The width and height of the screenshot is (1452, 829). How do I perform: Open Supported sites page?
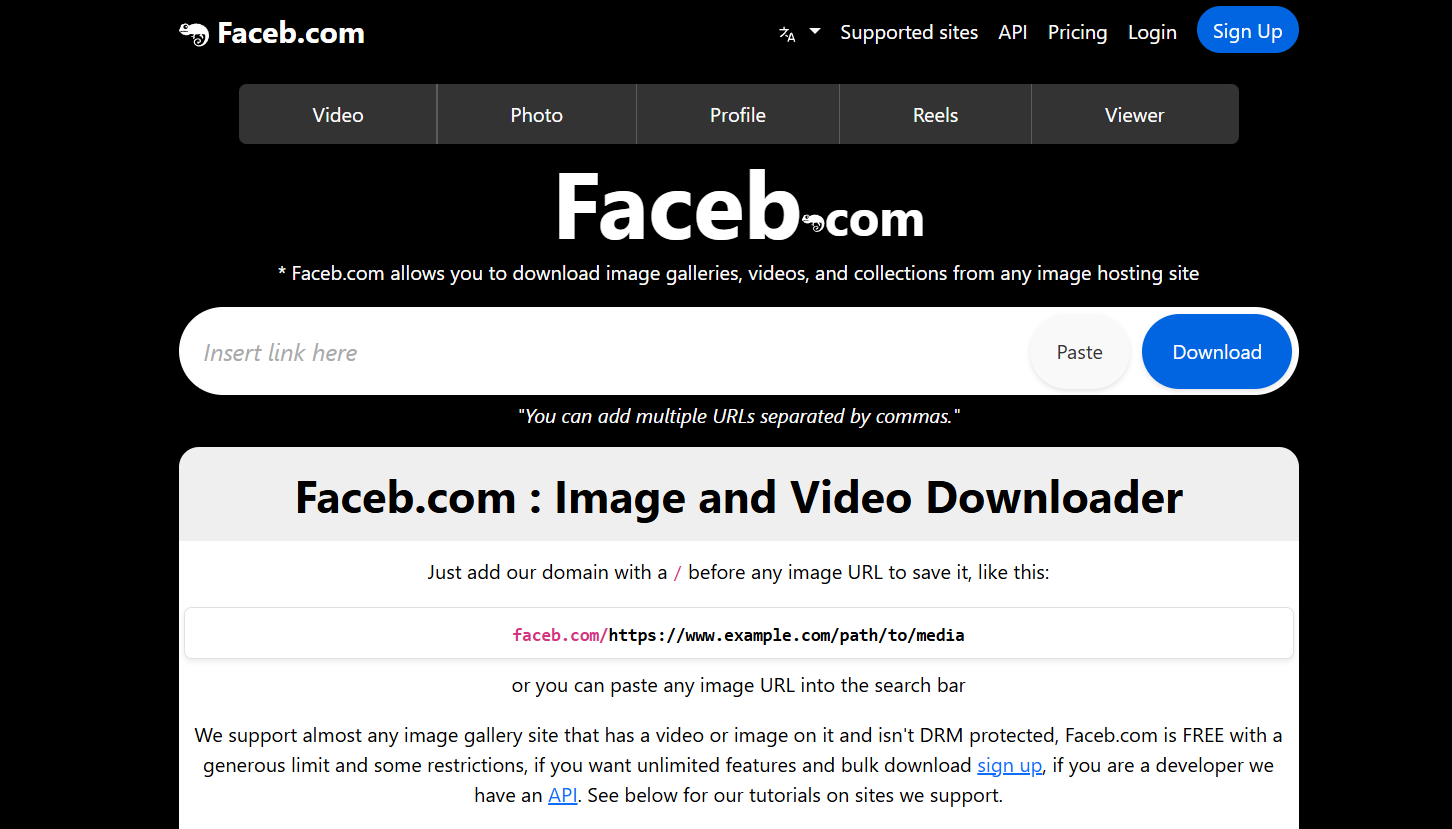pos(909,32)
